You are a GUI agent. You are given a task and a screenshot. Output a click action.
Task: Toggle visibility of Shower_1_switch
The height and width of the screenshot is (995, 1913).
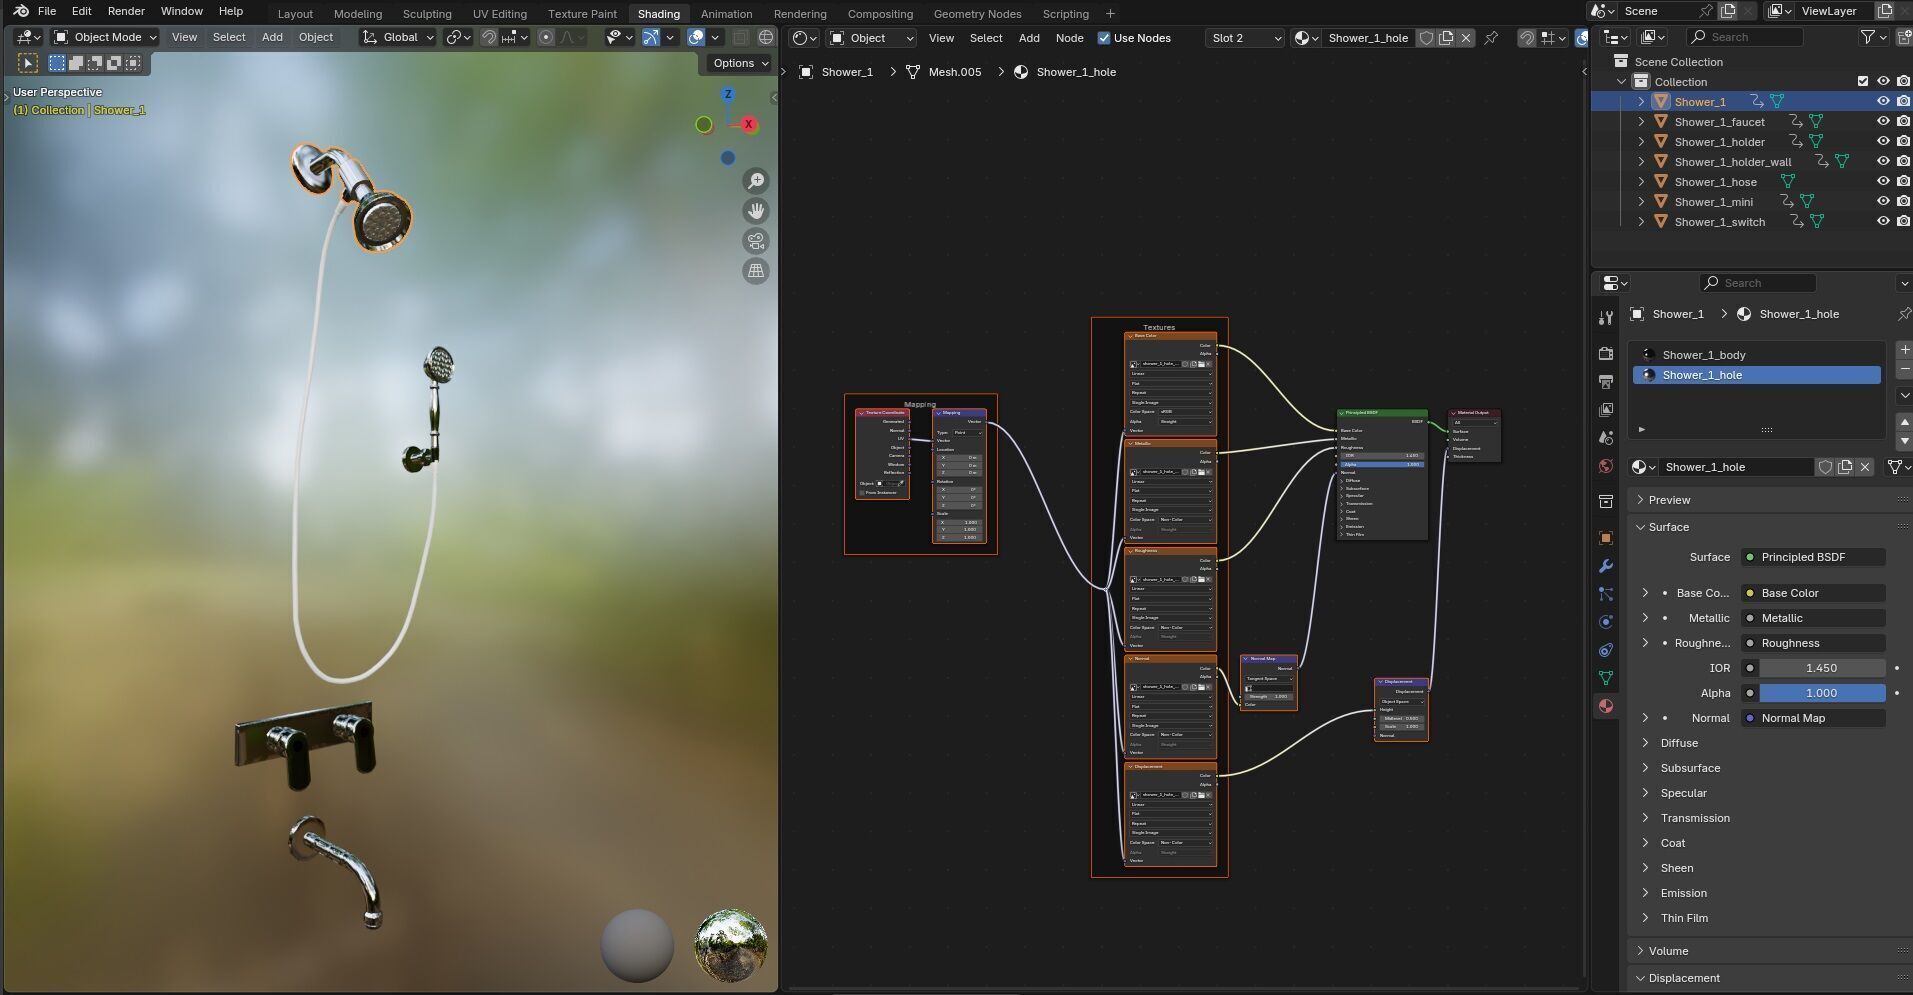(x=1883, y=221)
